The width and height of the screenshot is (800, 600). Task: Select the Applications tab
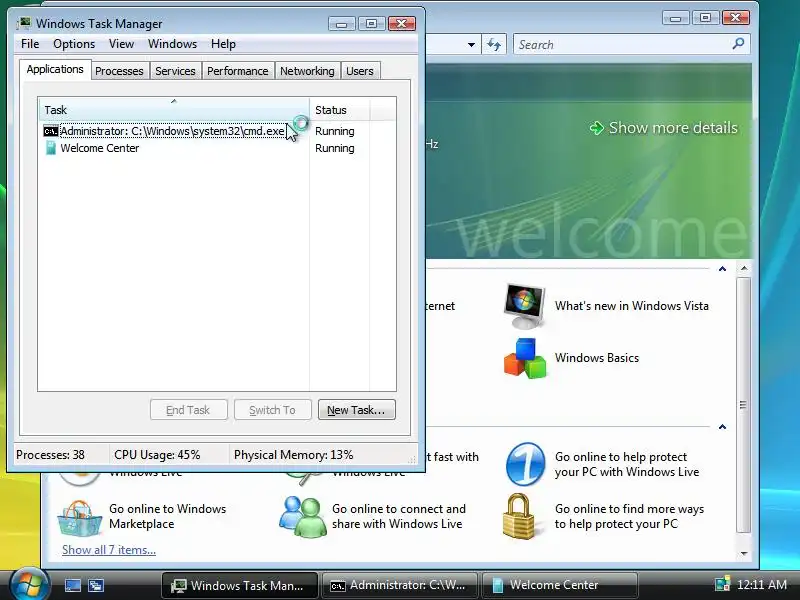pos(55,69)
